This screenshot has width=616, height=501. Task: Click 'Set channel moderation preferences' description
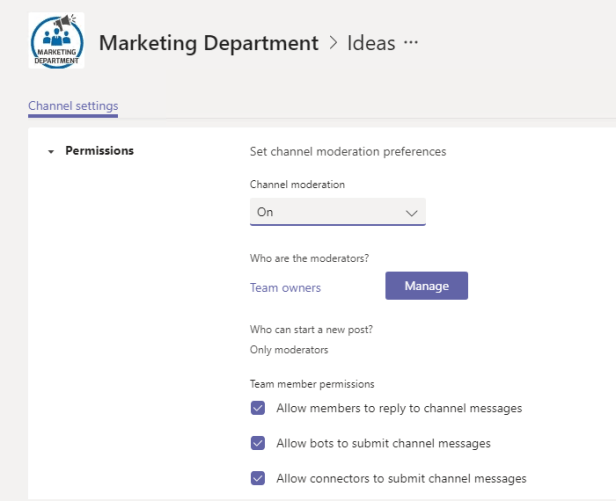click(347, 152)
